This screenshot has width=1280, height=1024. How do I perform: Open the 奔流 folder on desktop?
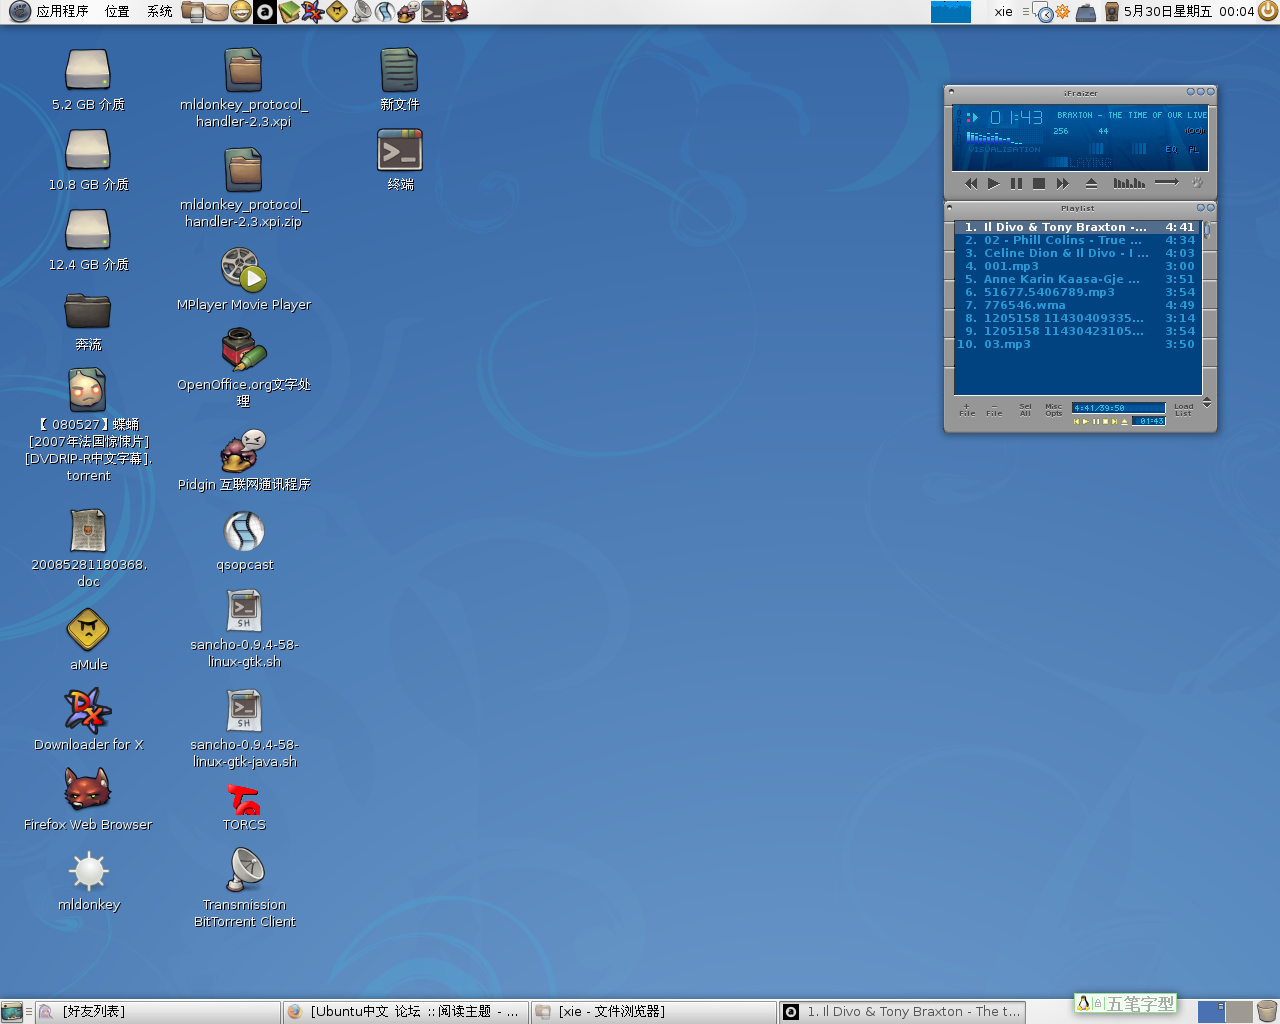coord(88,310)
